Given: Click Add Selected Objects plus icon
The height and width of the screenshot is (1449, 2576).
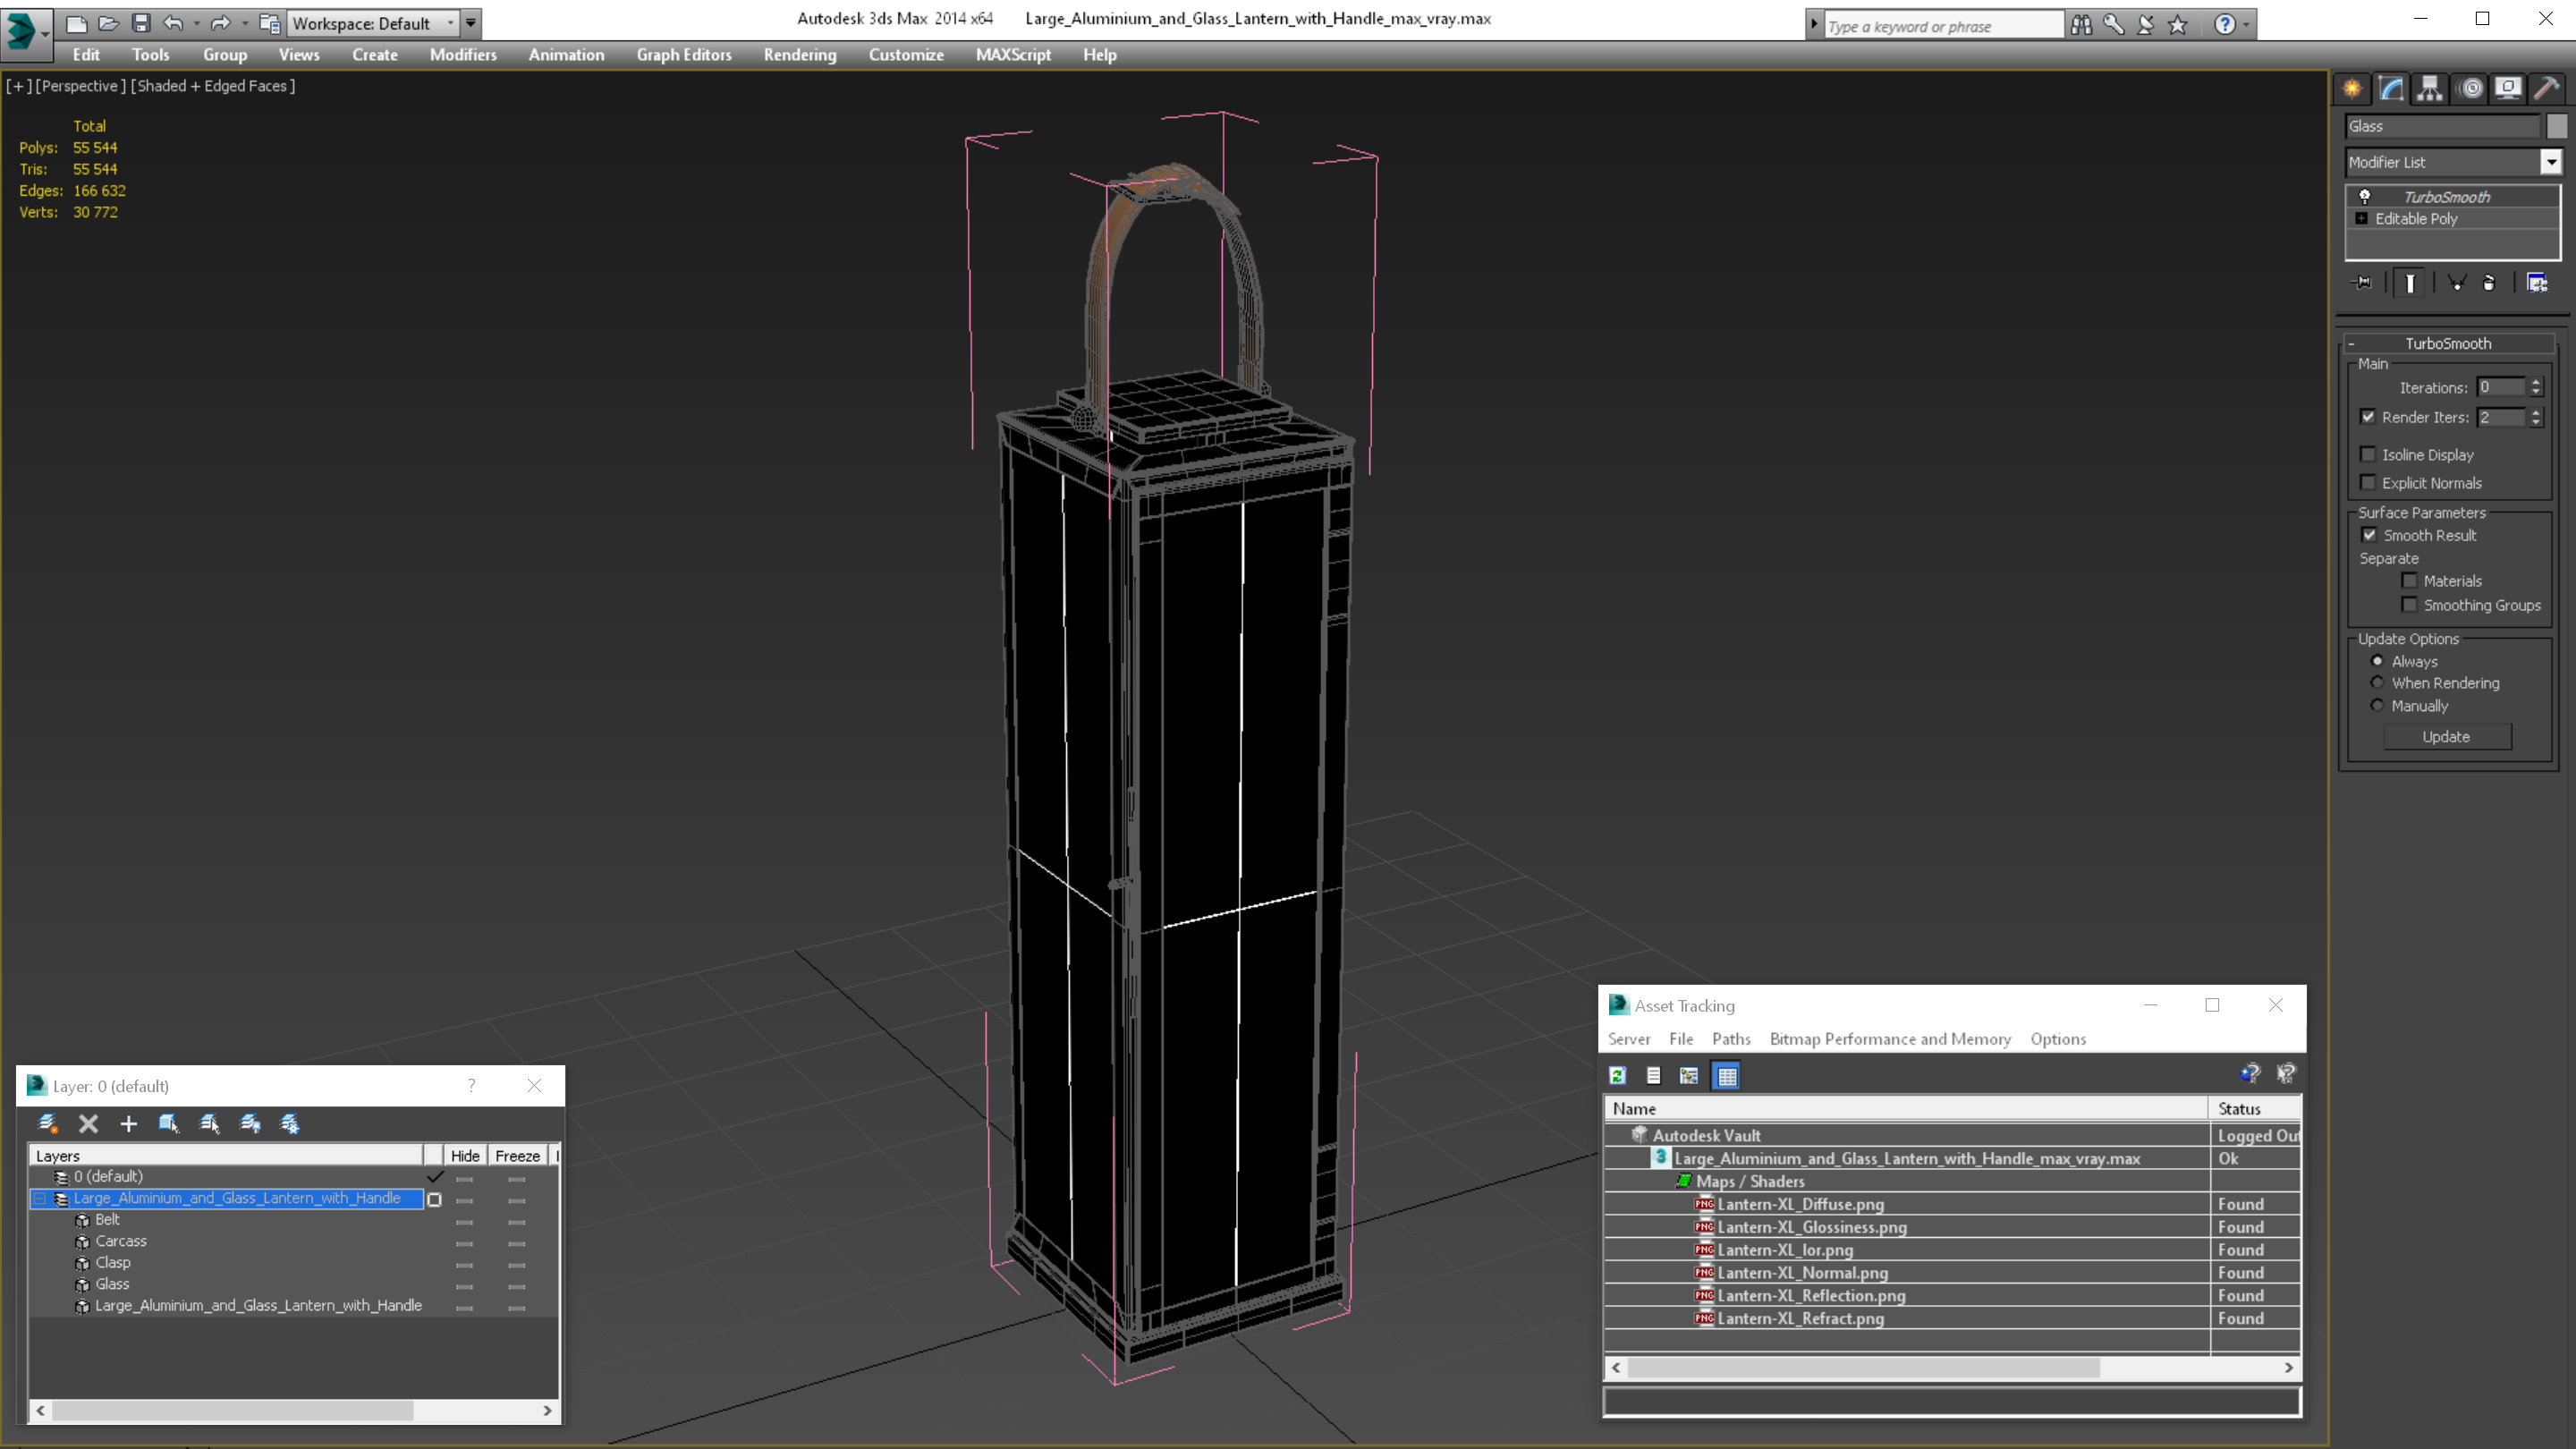Looking at the screenshot, I should tap(128, 1123).
